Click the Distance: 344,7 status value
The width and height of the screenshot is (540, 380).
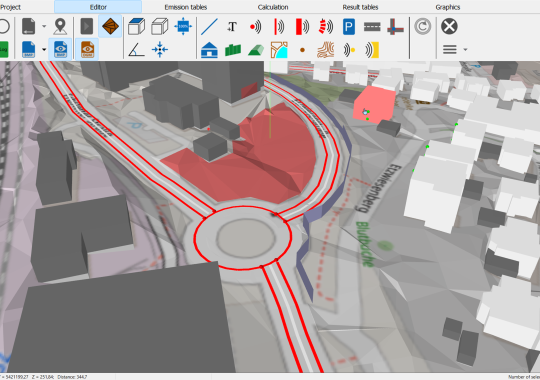click(72, 377)
